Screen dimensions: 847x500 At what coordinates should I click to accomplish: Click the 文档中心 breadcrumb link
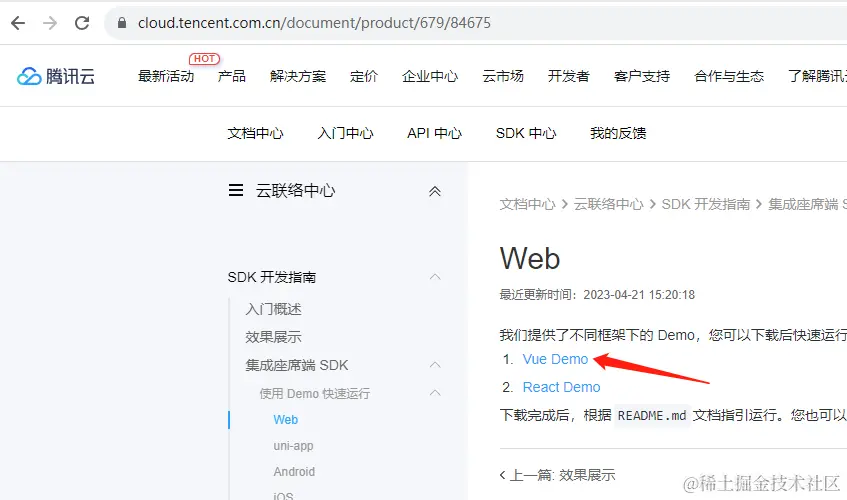[527, 204]
